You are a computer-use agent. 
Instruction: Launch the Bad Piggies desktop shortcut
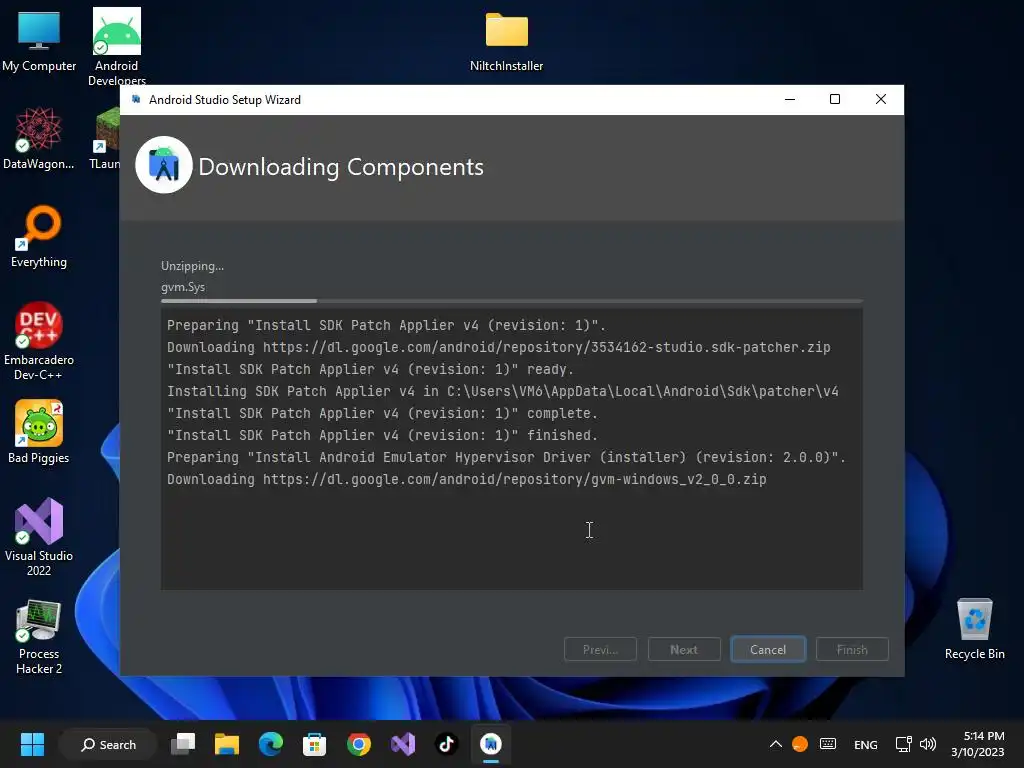[39, 432]
